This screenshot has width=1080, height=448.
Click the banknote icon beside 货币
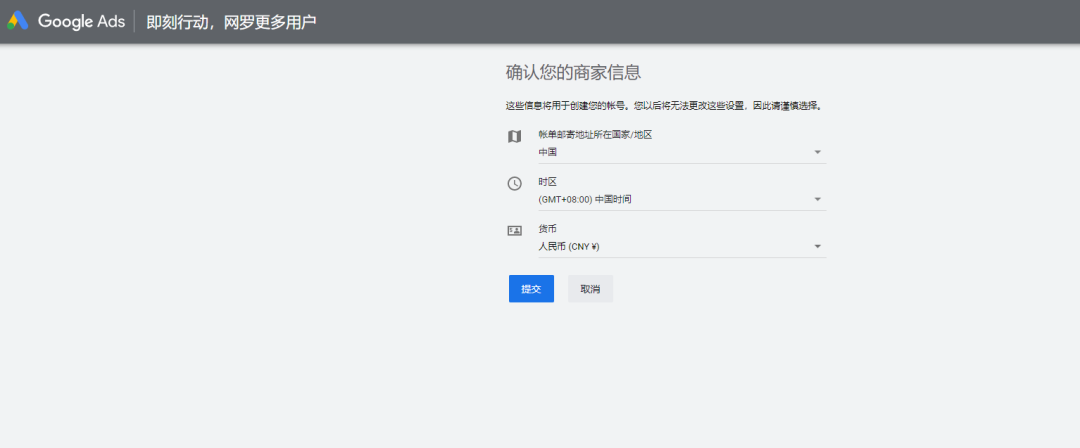pyautogui.click(x=515, y=231)
